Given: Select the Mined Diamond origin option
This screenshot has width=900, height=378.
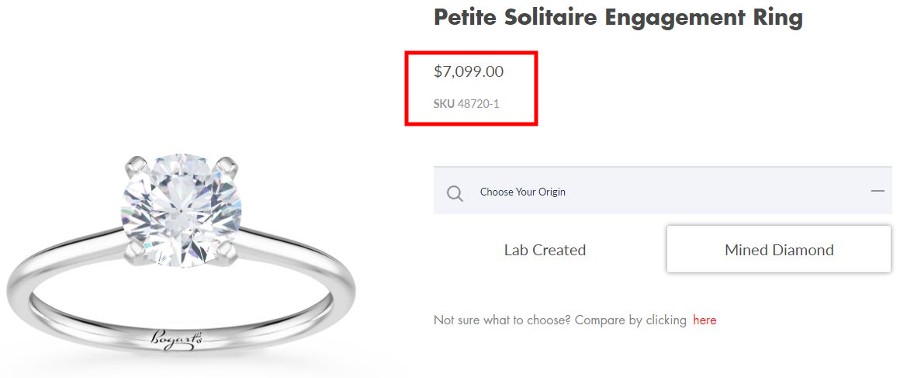Looking at the screenshot, I should pos(779,249).
